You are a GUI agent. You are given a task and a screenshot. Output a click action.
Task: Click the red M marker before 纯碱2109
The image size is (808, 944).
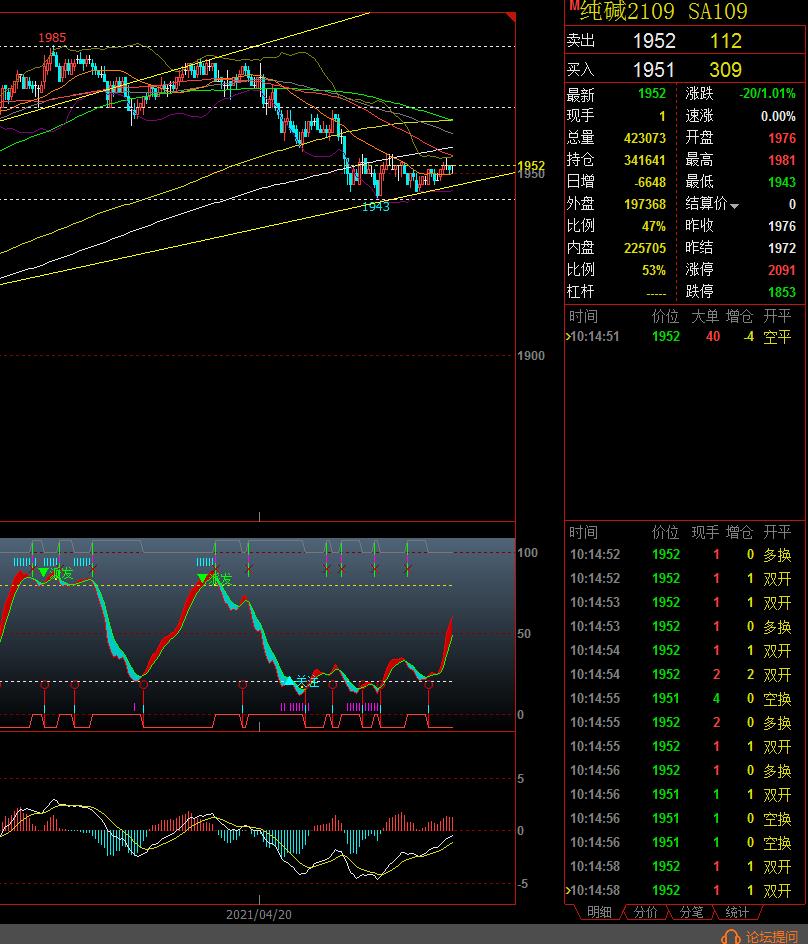tap(574, 6)
